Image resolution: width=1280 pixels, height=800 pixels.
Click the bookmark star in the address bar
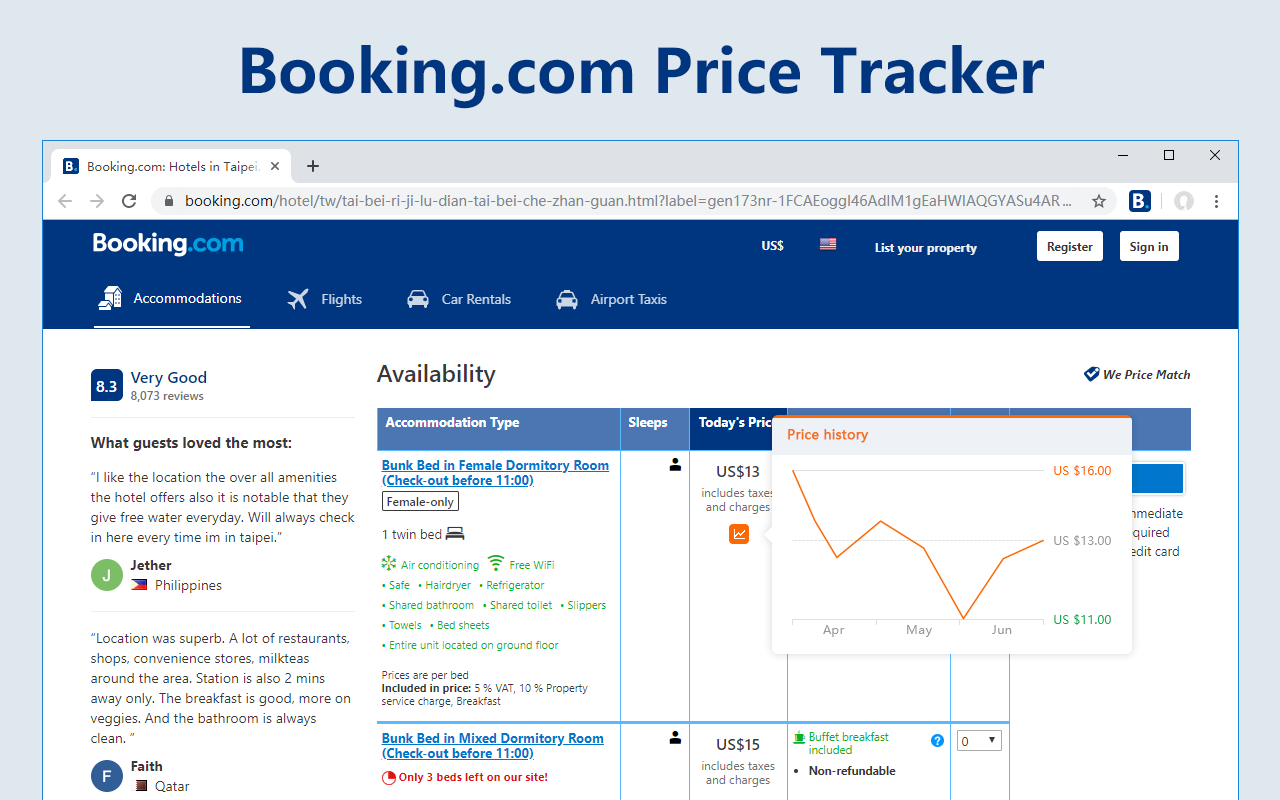pos(1098,201)
